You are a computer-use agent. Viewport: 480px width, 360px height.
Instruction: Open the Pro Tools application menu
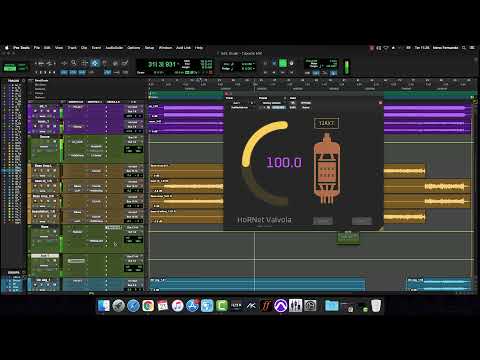[21, 48]
